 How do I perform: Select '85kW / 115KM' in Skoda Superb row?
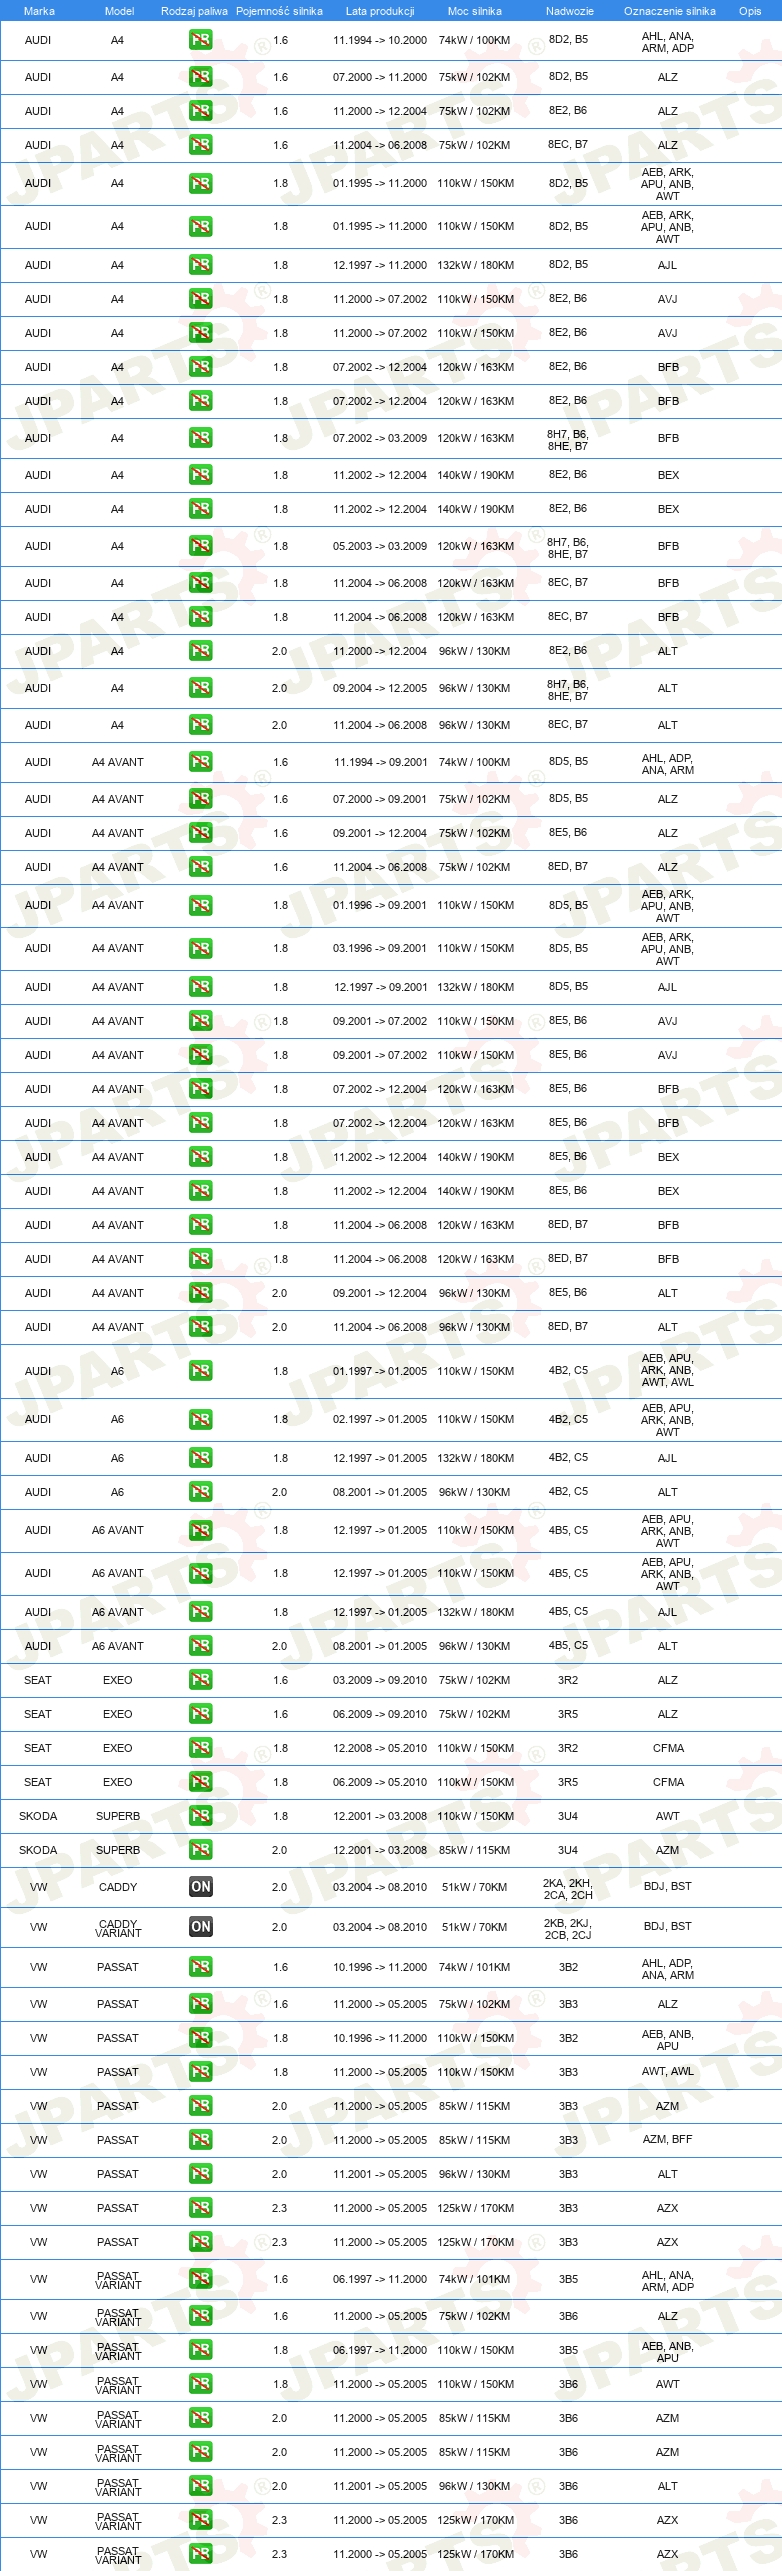[x=474, y=1850]
